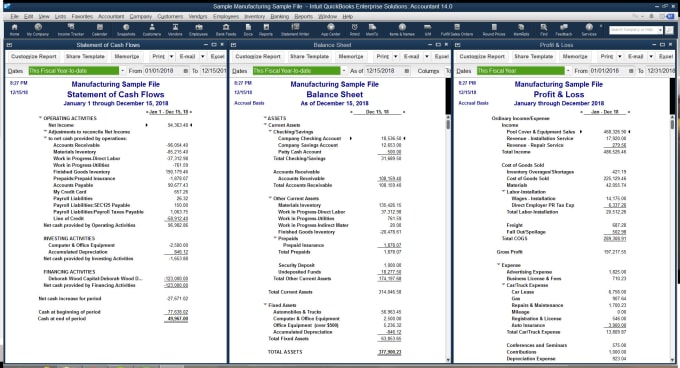Collapse the OPERATING ACTIVITIES section
680x368 pixels.
(x=40, y=118)
